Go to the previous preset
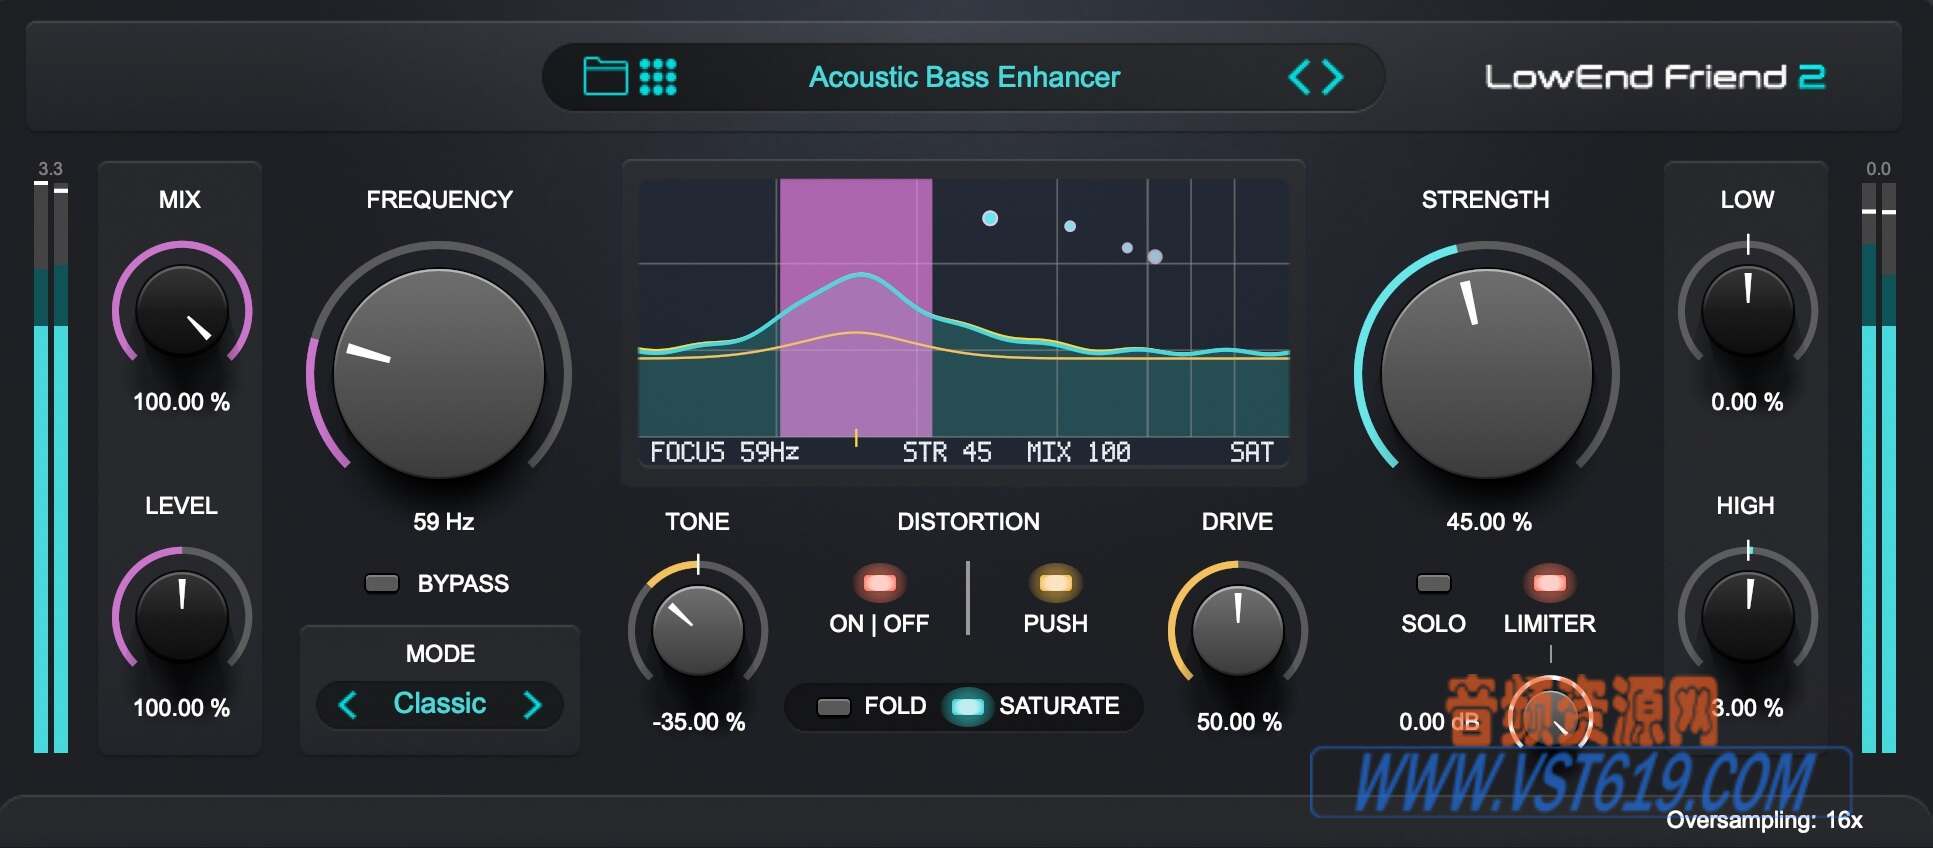This screenshot has width=1933, height=848. point(1298,77)
